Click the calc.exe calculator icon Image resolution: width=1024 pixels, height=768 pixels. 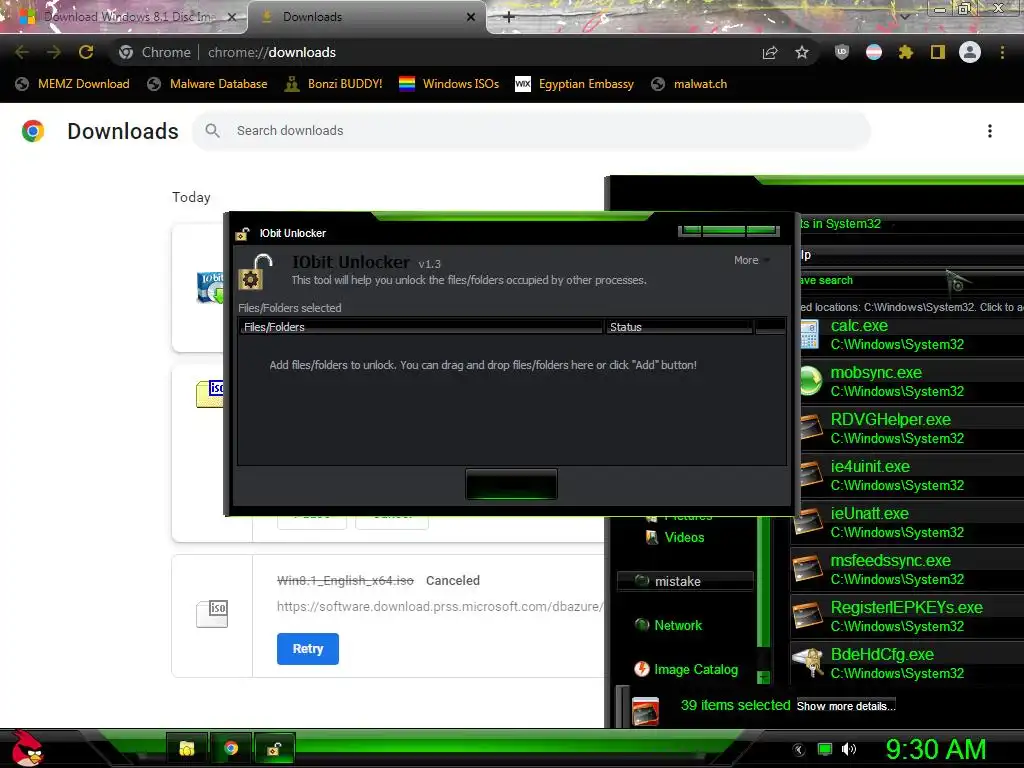click(x=810, y=334)
